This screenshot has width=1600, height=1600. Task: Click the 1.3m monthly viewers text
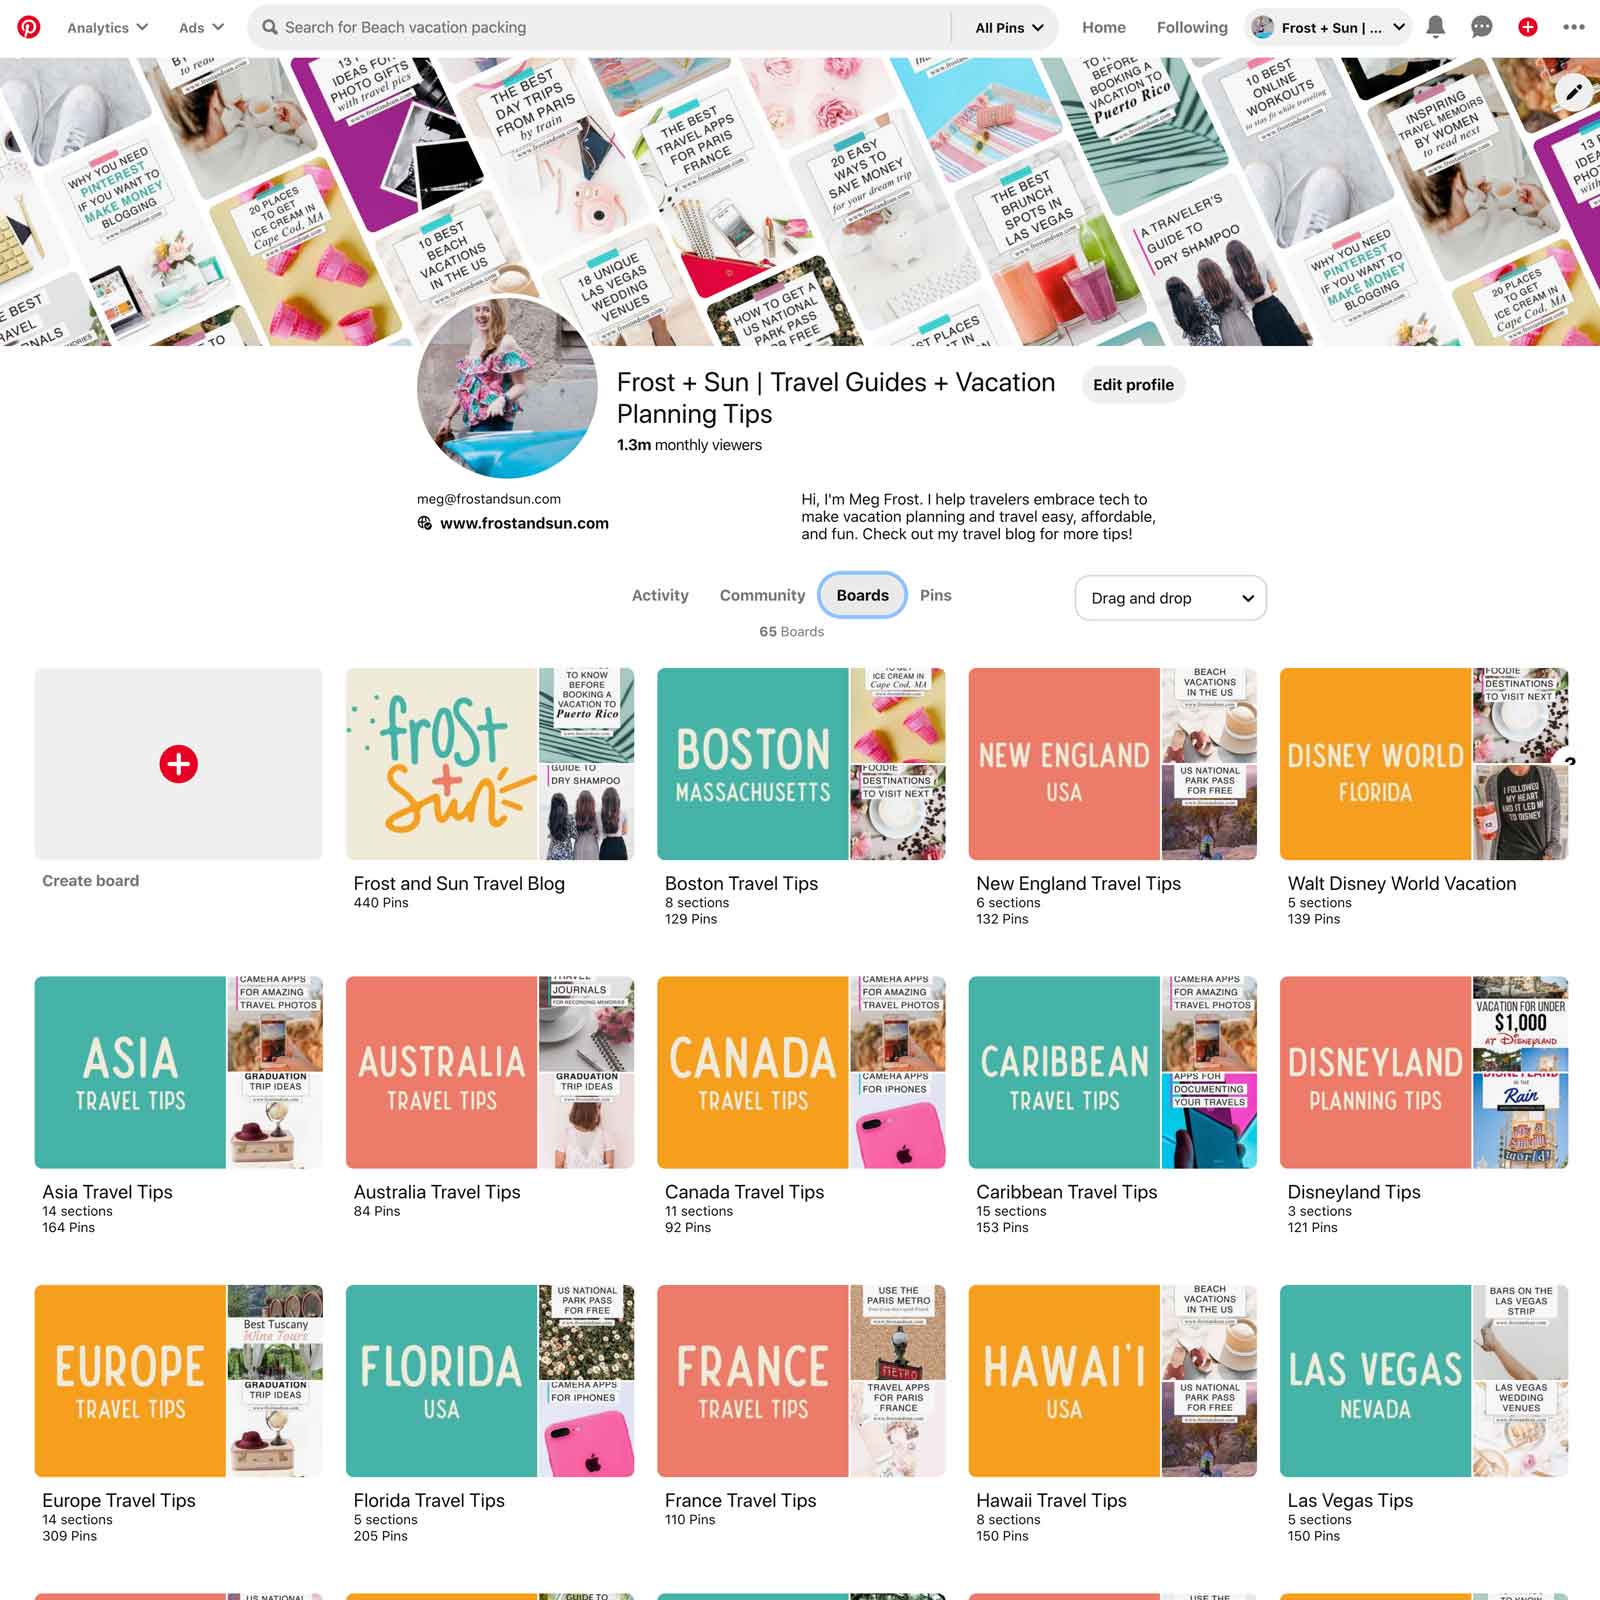pos(689,445)
